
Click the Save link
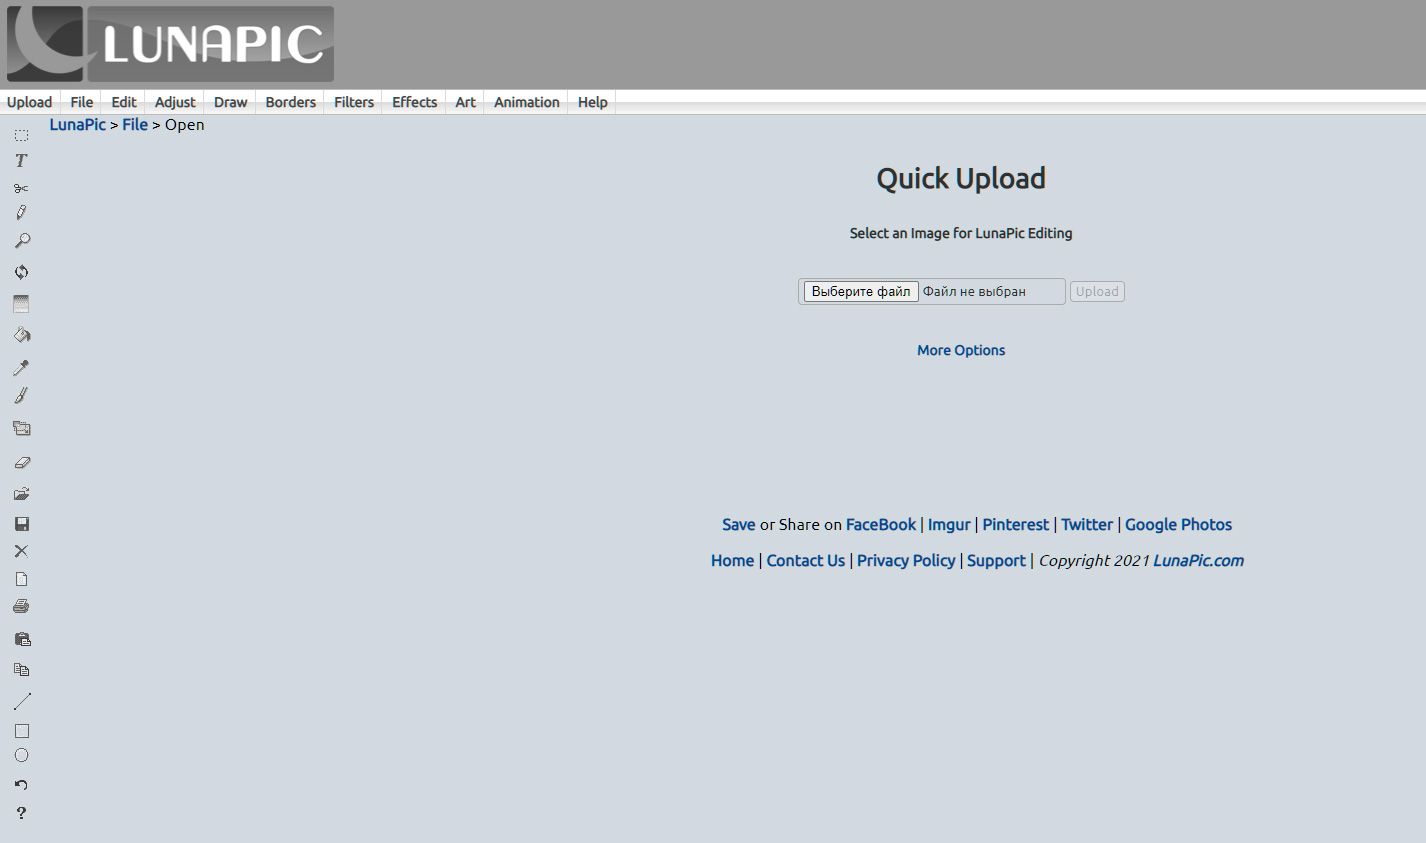[739, 524]
